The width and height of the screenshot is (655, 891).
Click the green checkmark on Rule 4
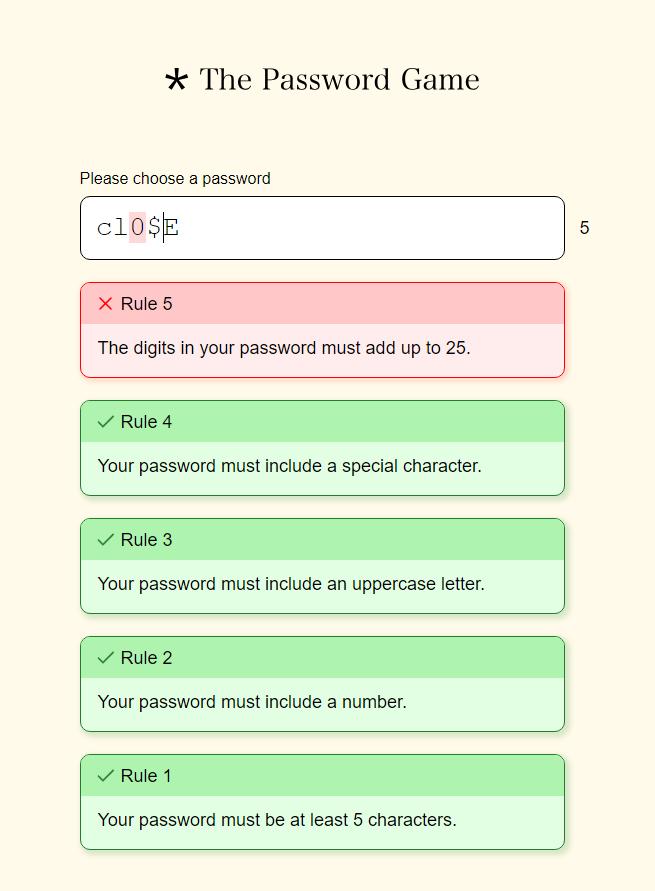coord(105,422)
